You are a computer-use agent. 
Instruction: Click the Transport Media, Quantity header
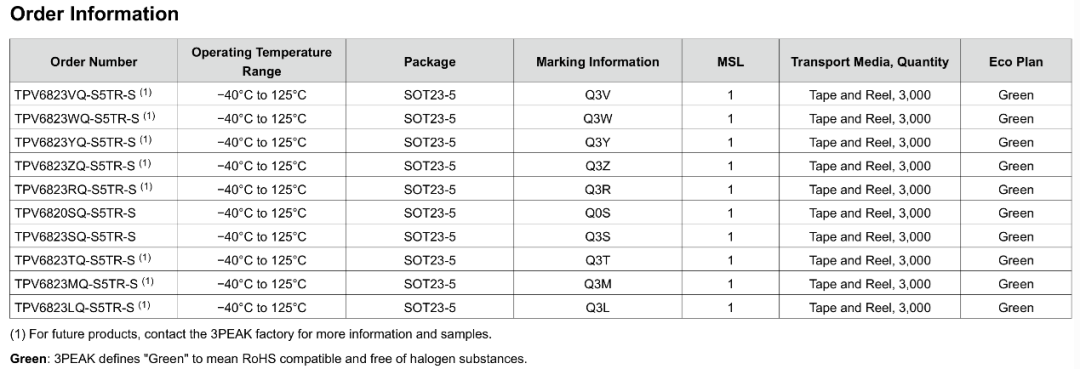pyautogui.click(x=870, y=62)
